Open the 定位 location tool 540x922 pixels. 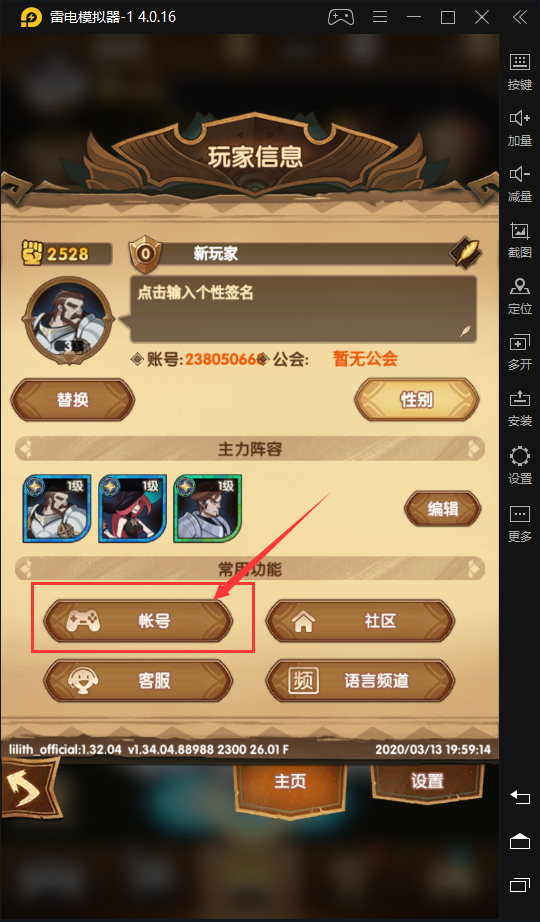point(519,296)
